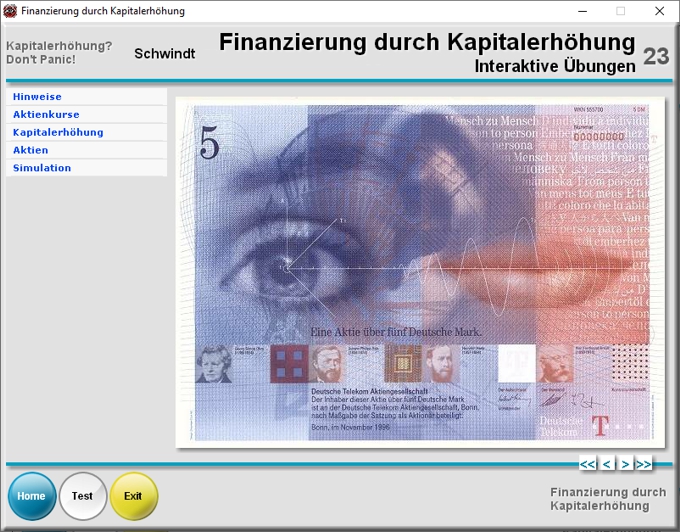Open the Hinweise section
This screenshot has height=532, width=680.
[x=37, y=97]
